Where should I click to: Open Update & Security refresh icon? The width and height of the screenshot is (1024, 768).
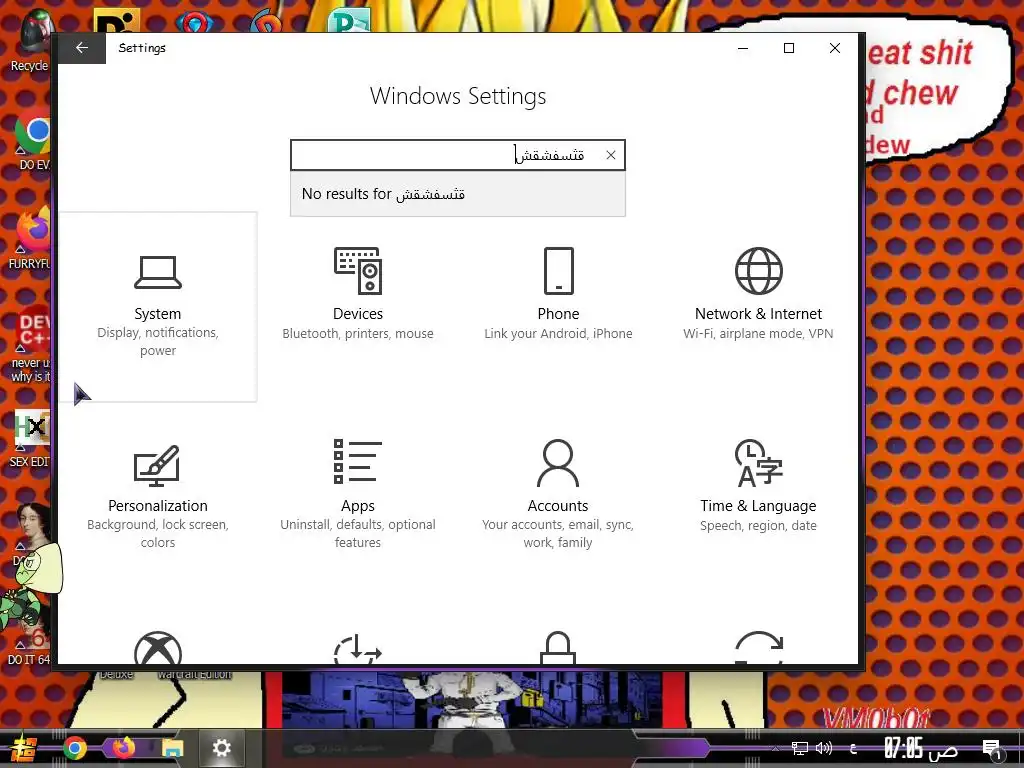758,648
